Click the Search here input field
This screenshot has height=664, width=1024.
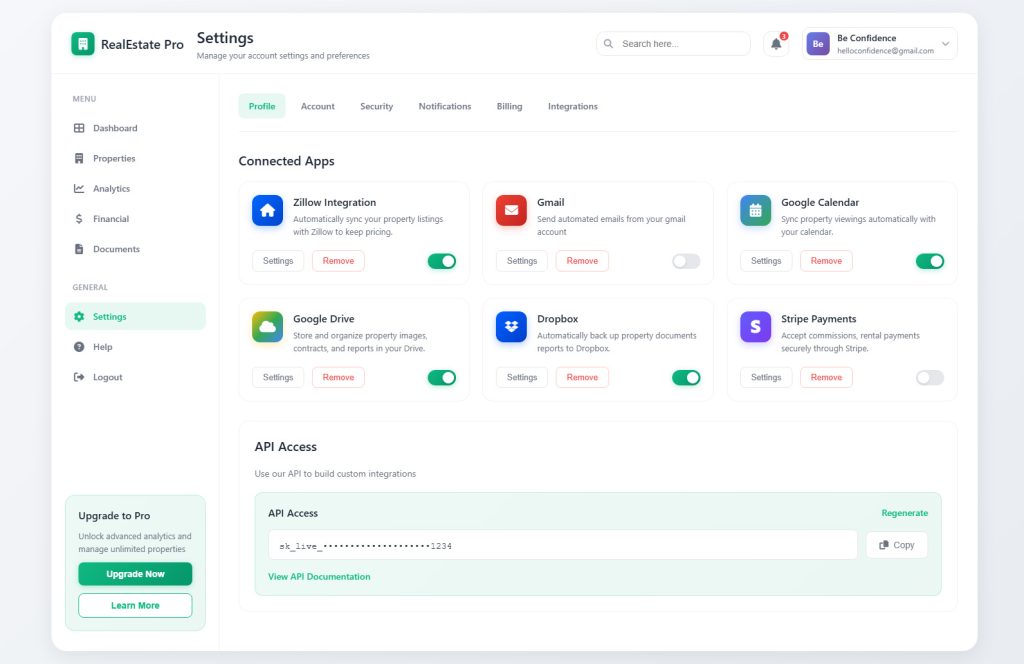pos(673,44)
